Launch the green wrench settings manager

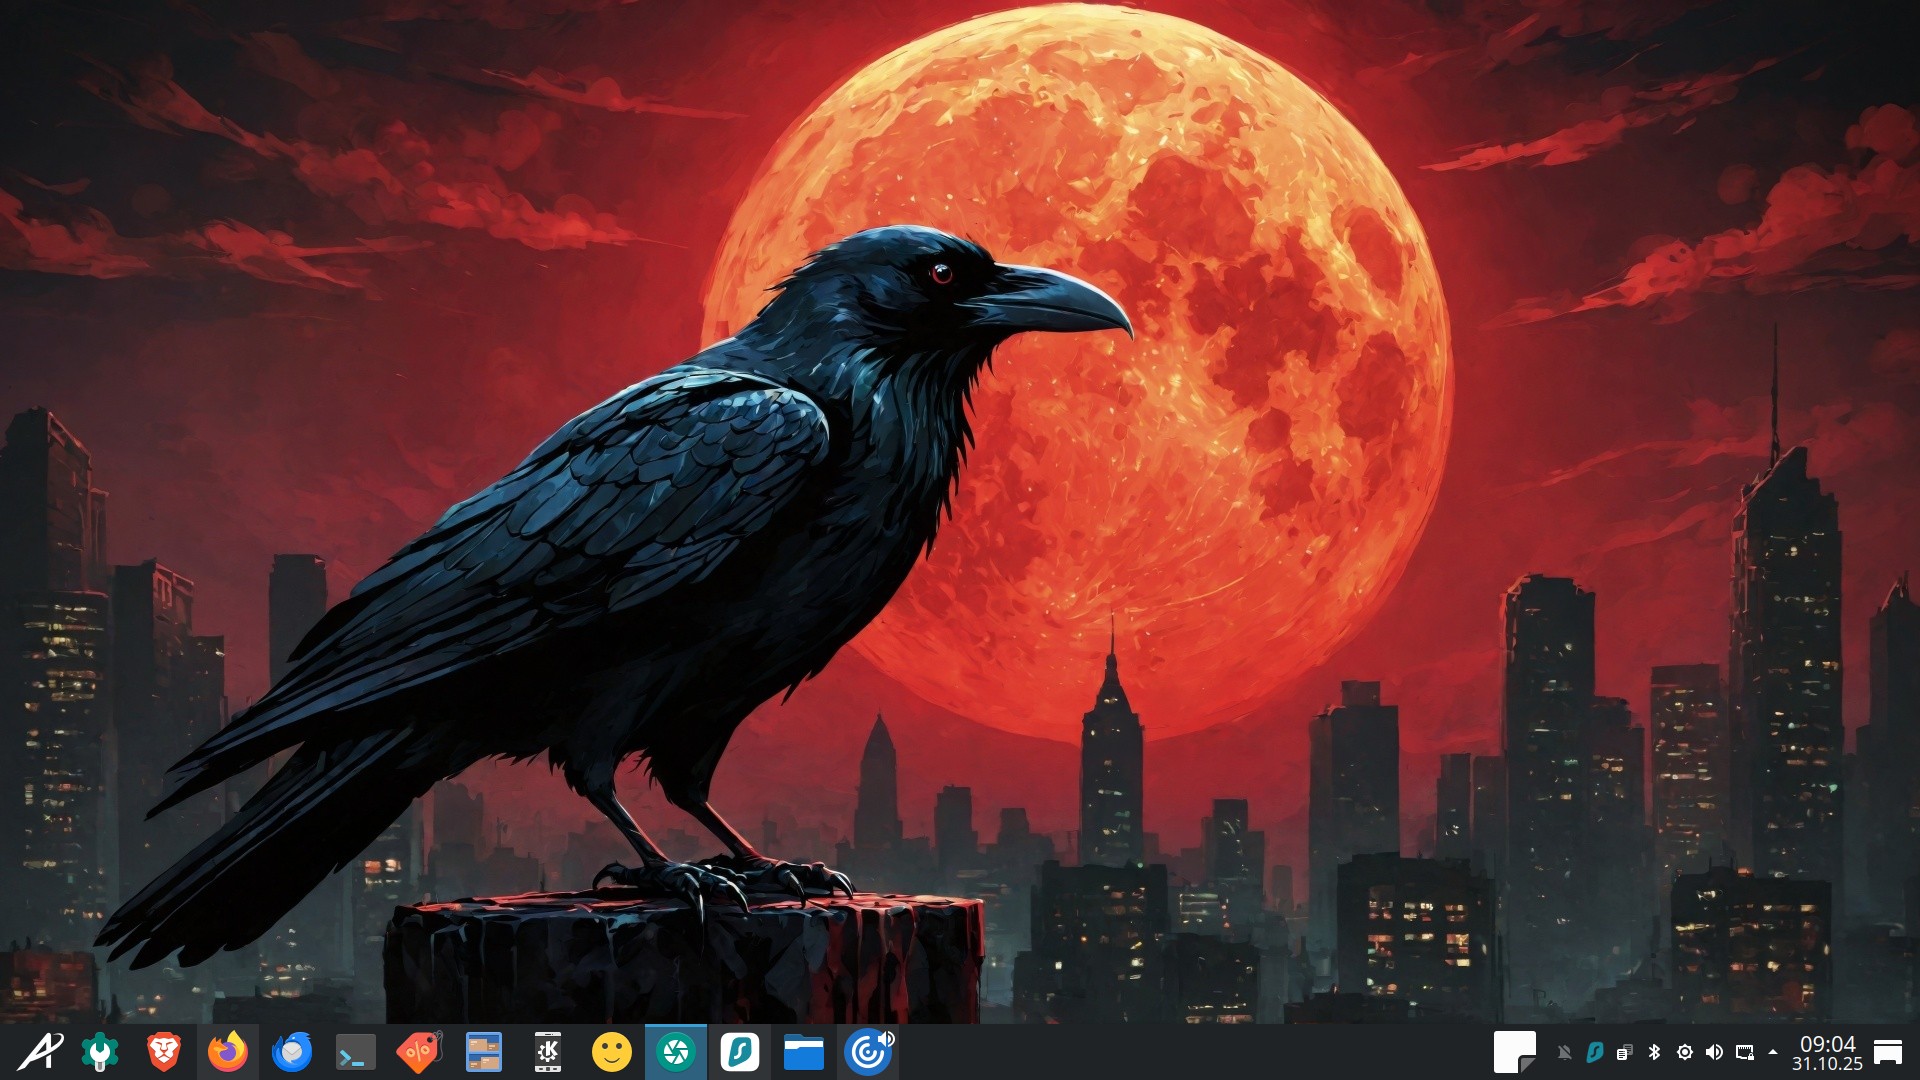coord(100,1052)
